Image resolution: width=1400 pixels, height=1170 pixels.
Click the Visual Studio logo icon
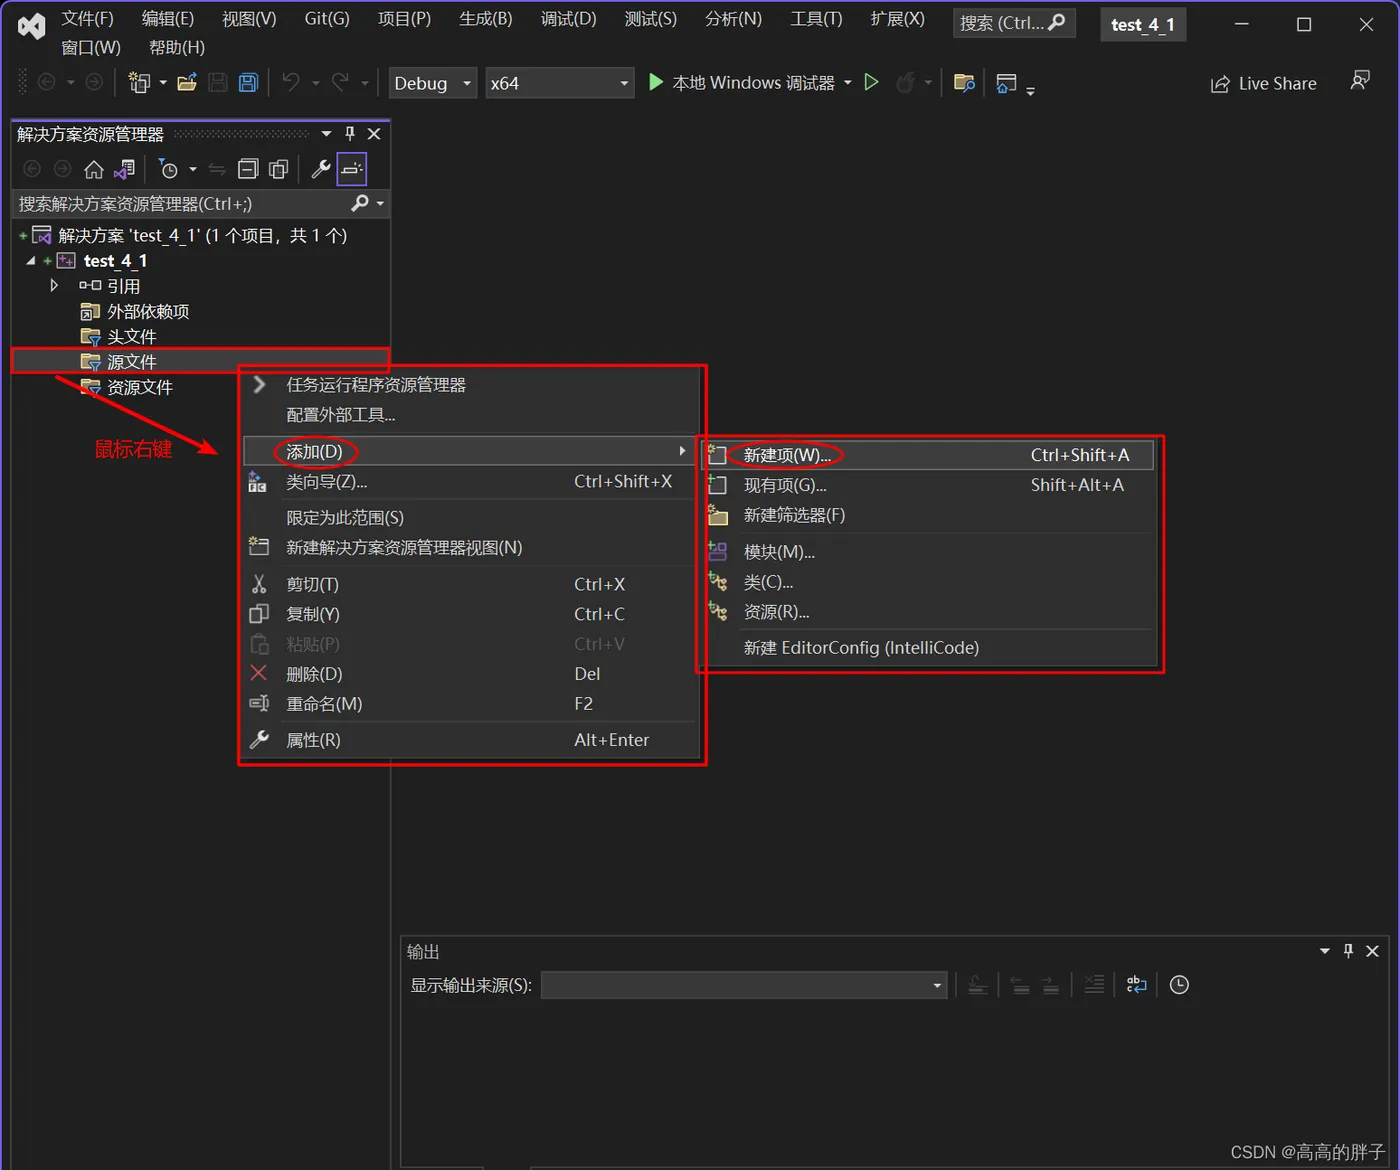[x=32, y=26]
